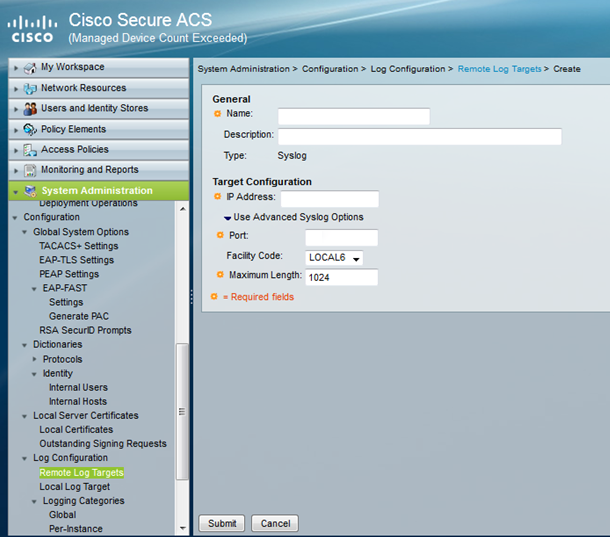Click the System Administration icon
Viewport: 610px width, 537px height.
30,191
